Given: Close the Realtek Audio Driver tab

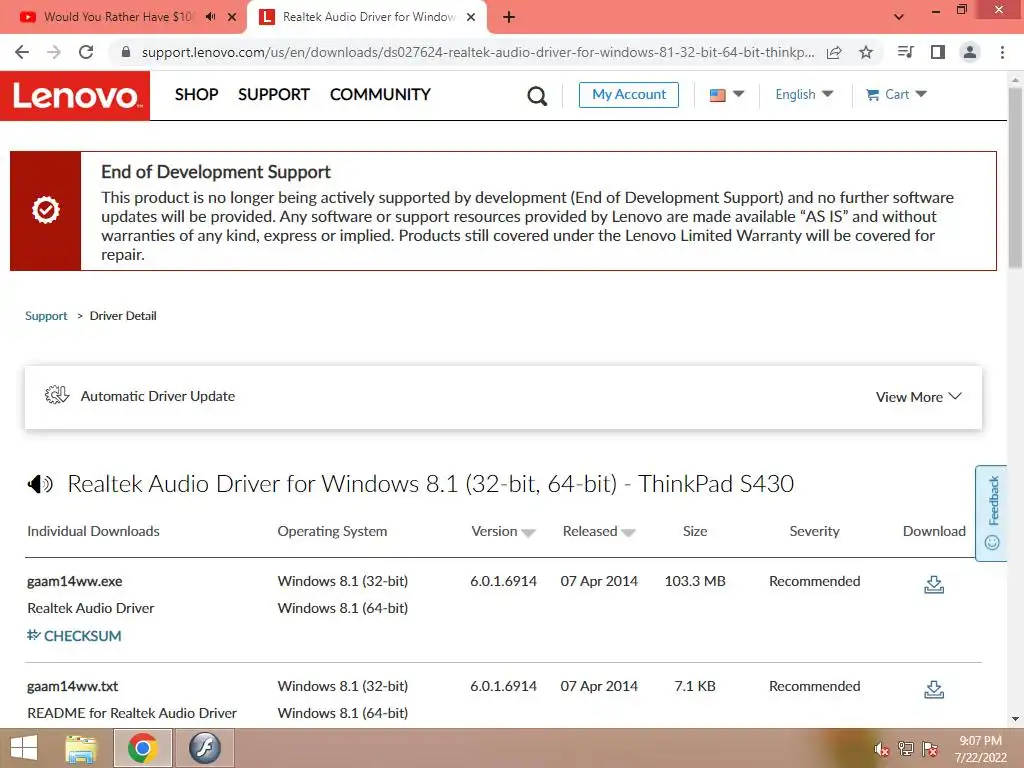Looking at the screenshot, I should pos(471,18).
